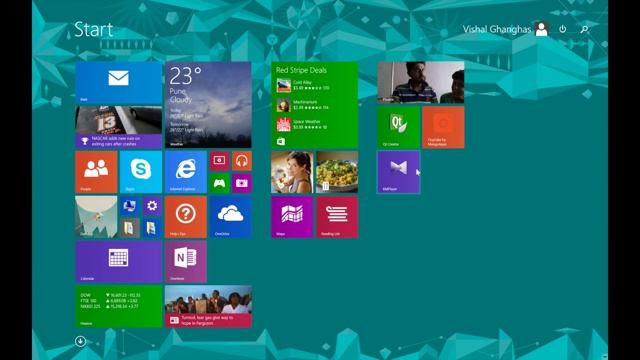The width and height of the screenshot is (640, 360).
Task: Open the Calendar tile
Action: (118, 262)
